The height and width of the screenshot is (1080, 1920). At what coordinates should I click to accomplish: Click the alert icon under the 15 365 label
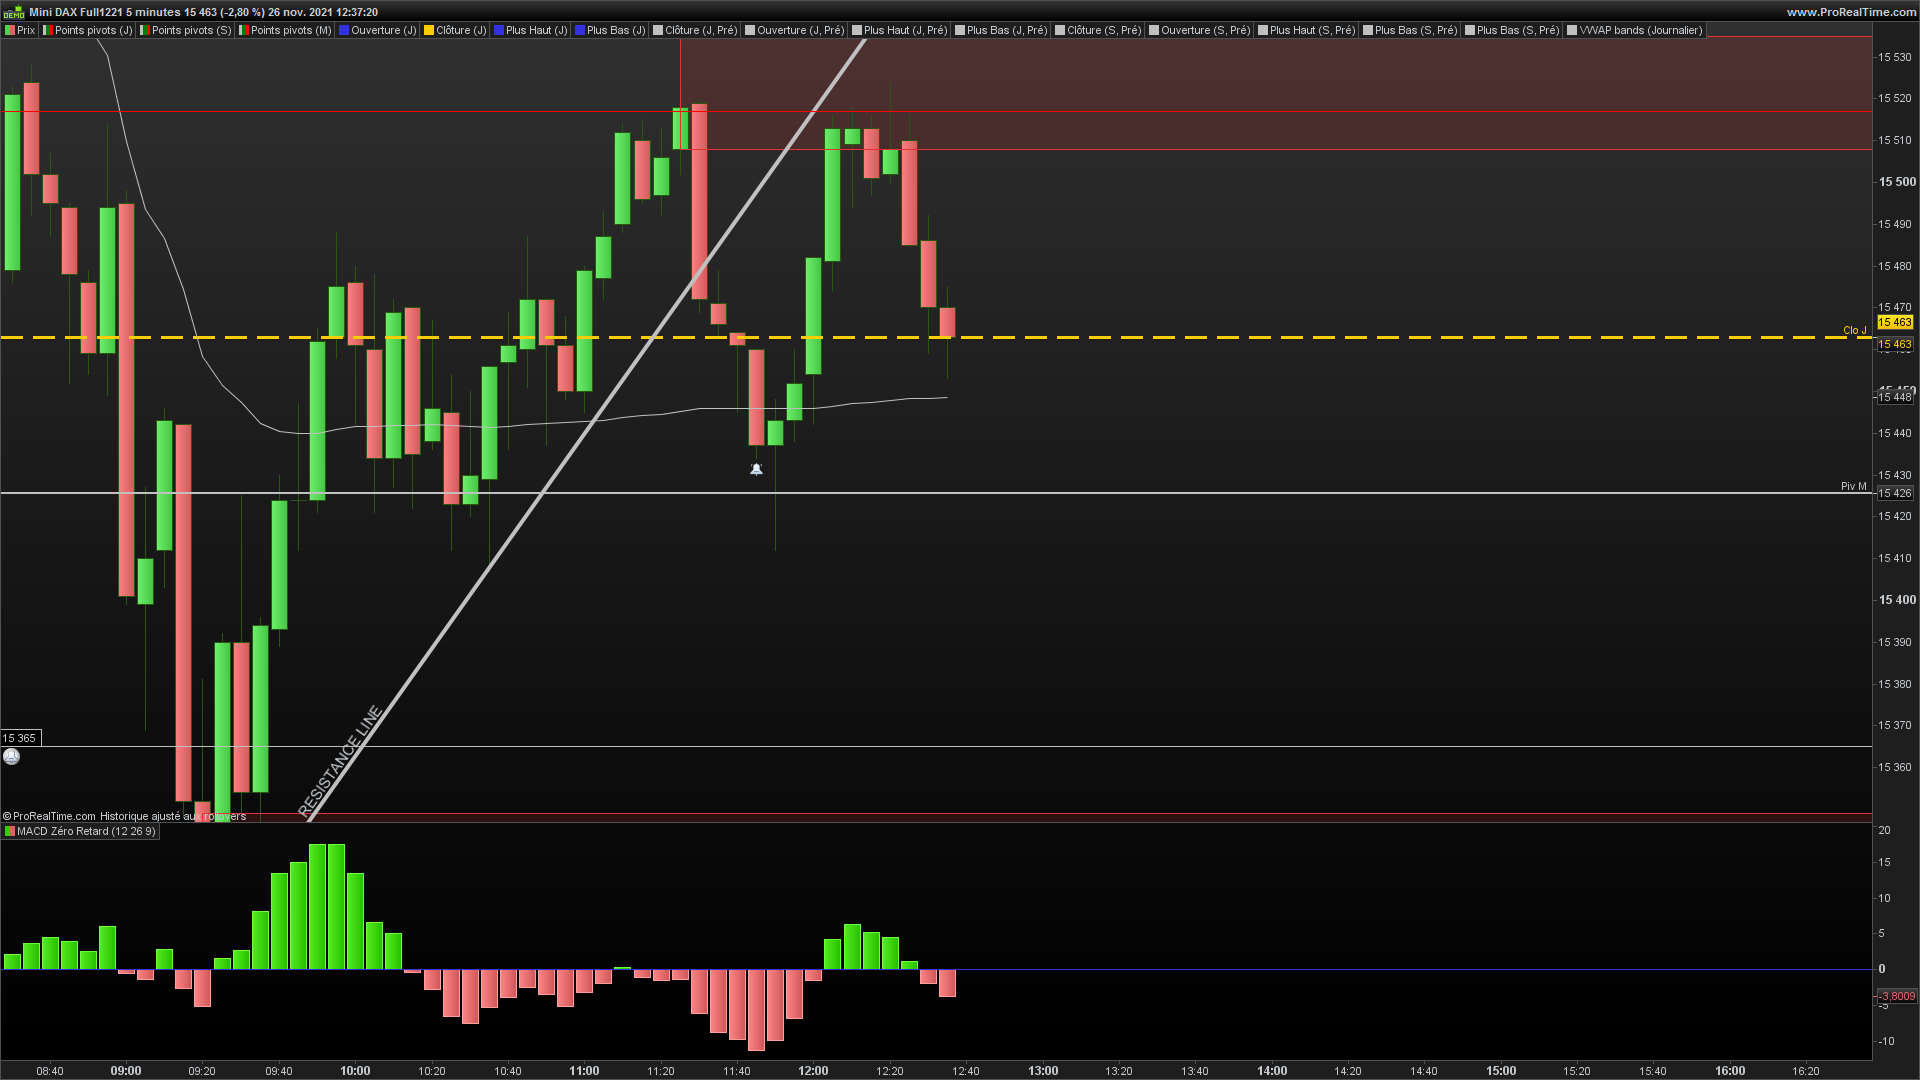click(12, 757)
